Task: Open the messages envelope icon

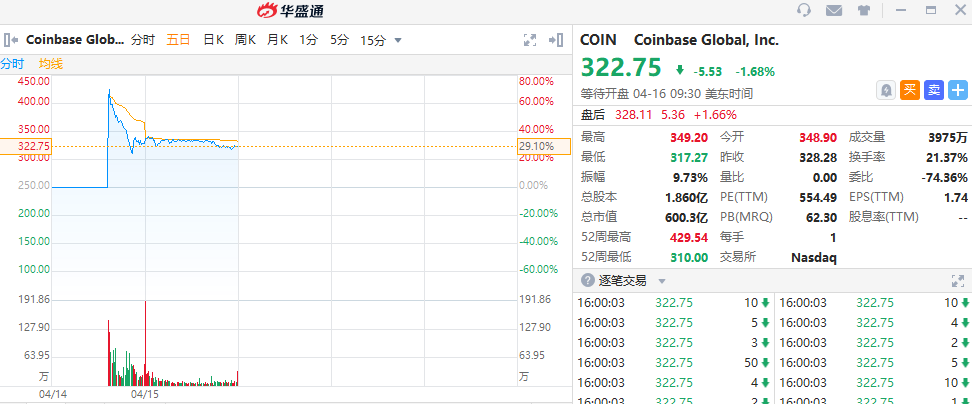Action: pos(834,11)
